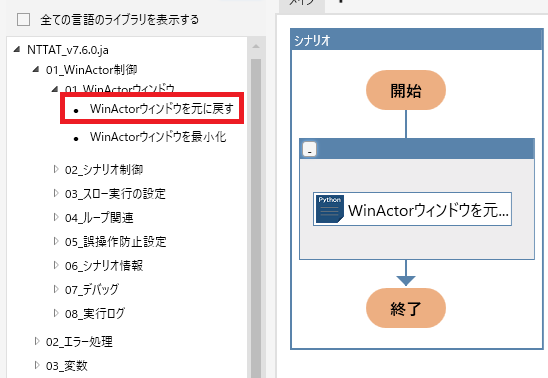Select WinActorウィンドウを最小化 library item

(x=158, y=137)
